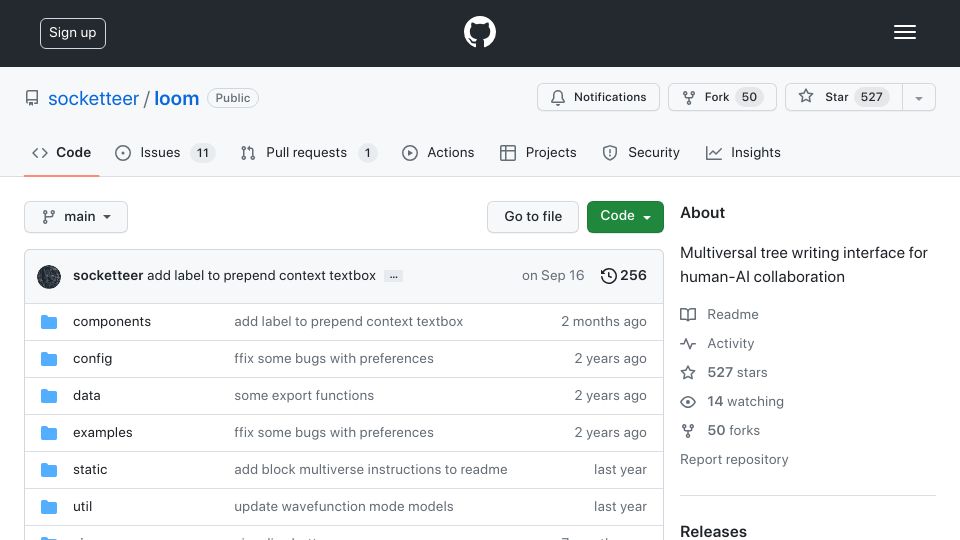
Task: Open the Actions tab
Action: 438,152
